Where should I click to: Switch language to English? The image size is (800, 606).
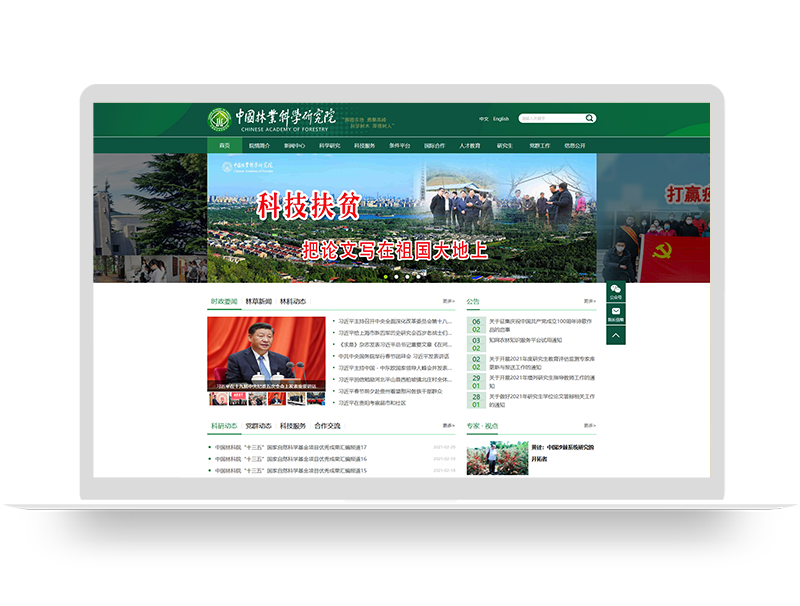[500, 118]
